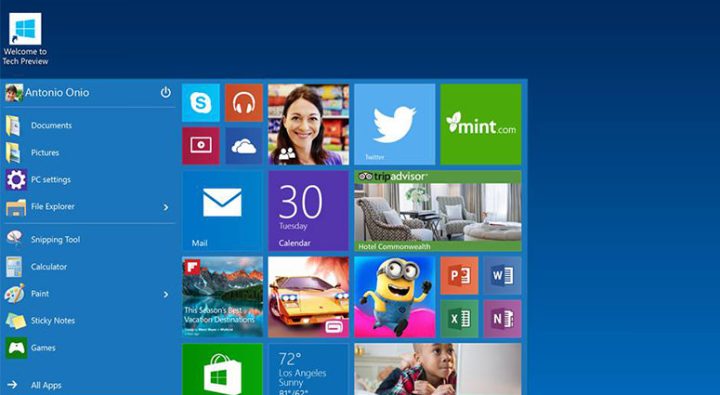This screenshot has width=720, height=395.
Task: Open the Twitter tile
Action: pyautogui.click(x=394, y=124)
